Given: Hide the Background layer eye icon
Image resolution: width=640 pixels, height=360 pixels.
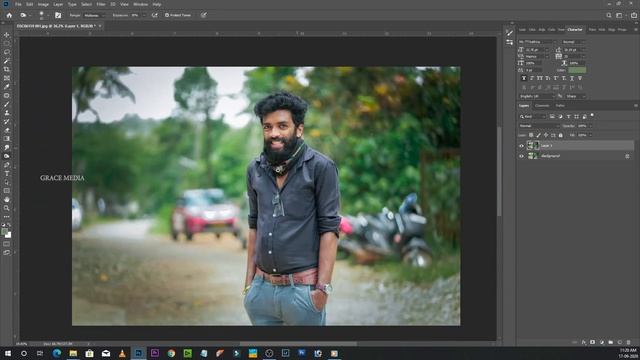Looking at the screenshot, I should (x=521, y=156).
